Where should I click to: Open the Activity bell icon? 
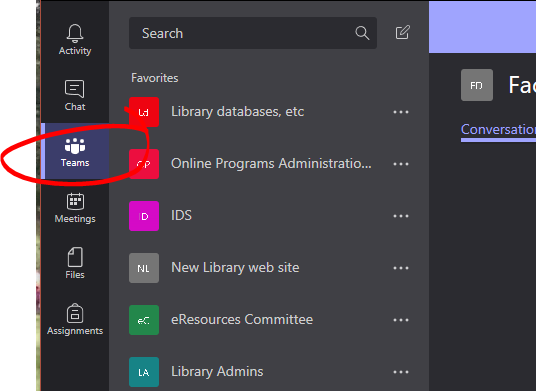click(x=75, y=33)
